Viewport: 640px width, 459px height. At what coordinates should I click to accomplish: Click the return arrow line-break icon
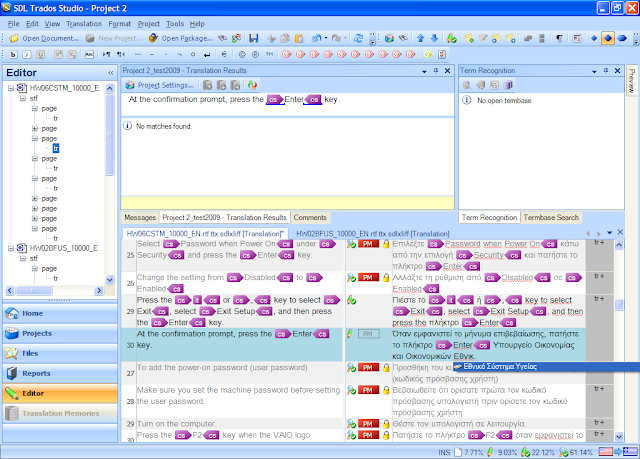(x=207, y=54)
